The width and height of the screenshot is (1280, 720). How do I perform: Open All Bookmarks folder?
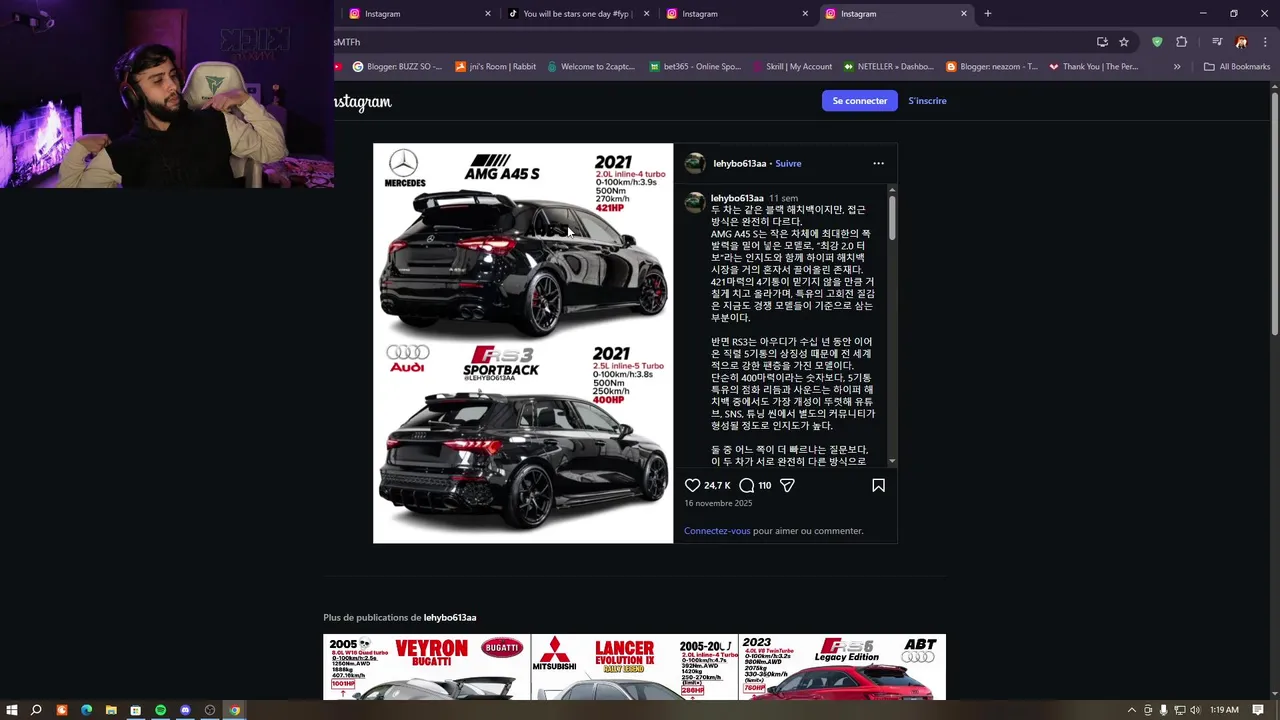click(x=1237, y=67)
